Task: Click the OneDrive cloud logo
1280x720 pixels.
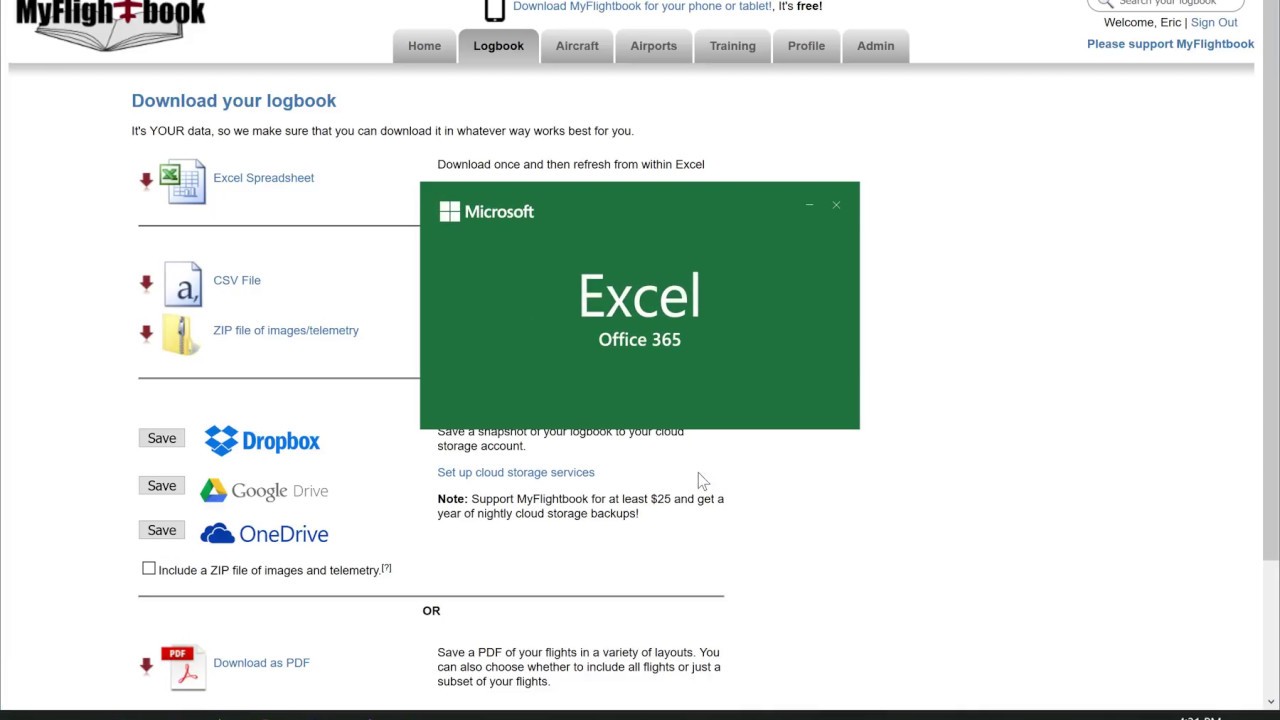Action: (264, 533)
